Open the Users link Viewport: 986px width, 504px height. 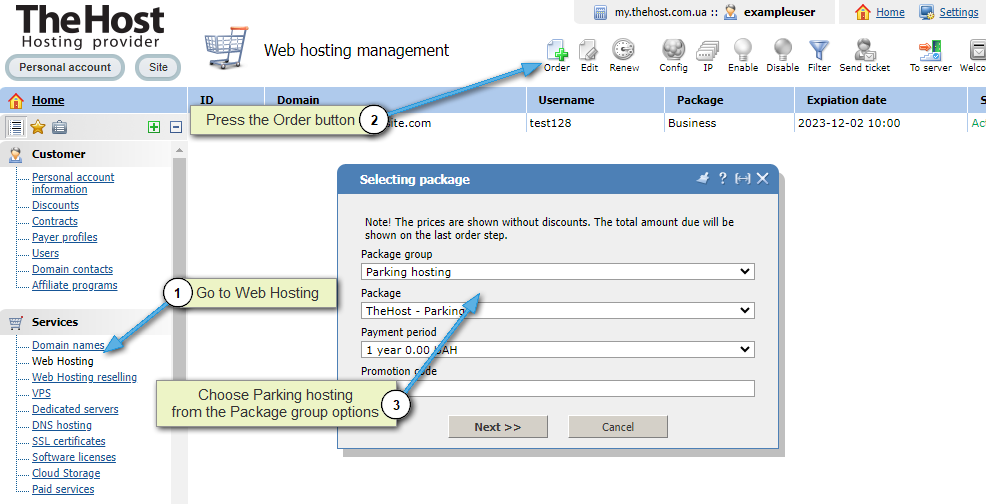pos(45,253)
